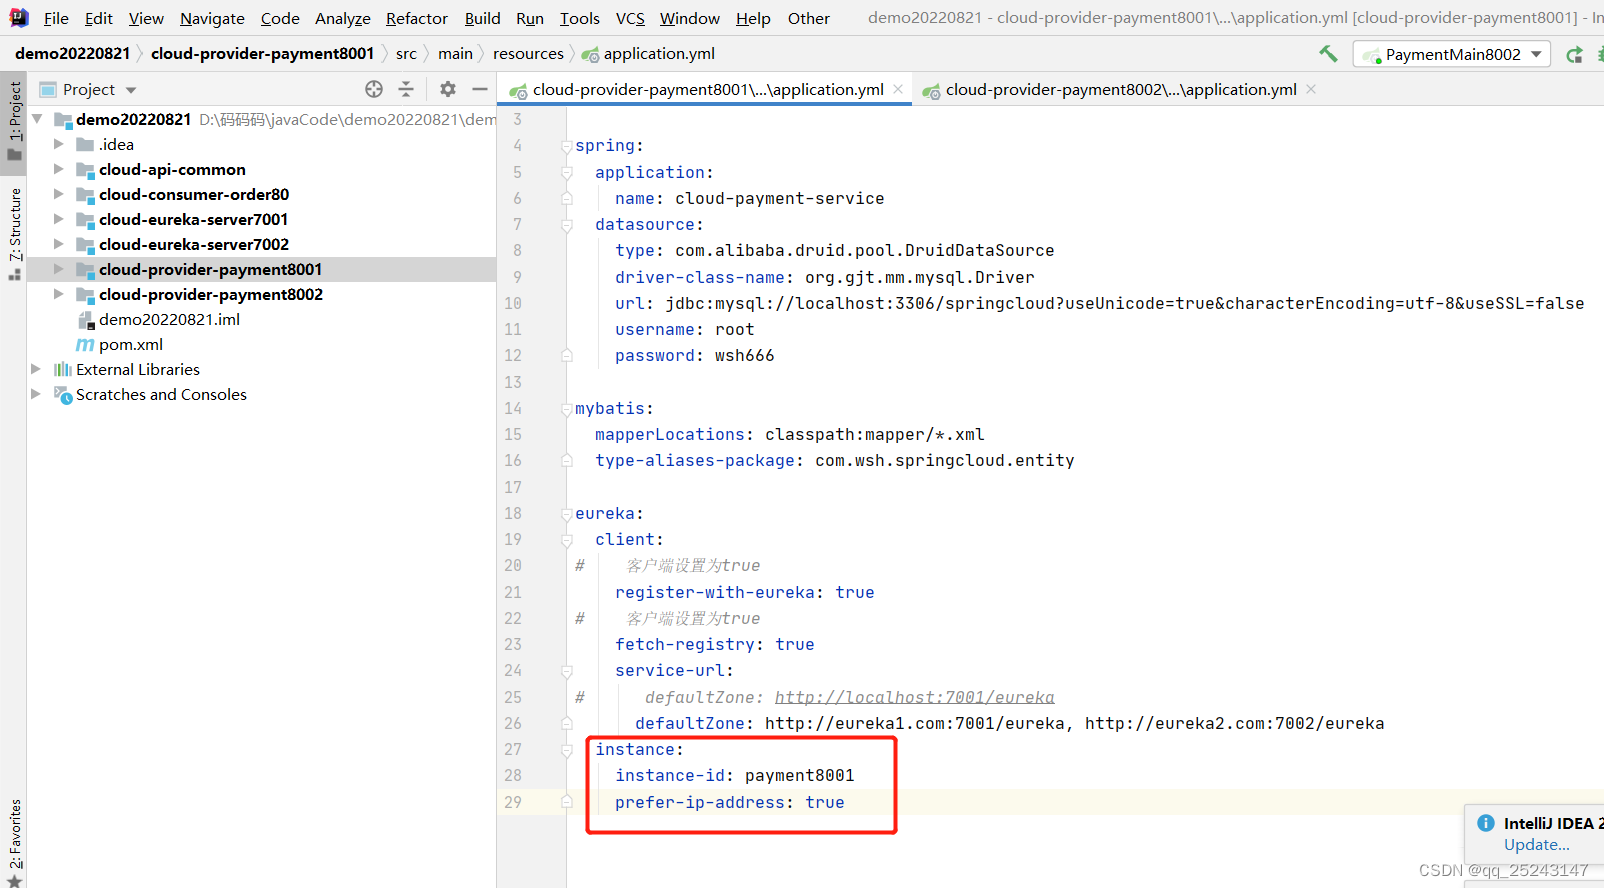Expand the cloud-consumer-order80 module
Viewport: 1604px width, 888px height.
[59, 194]
